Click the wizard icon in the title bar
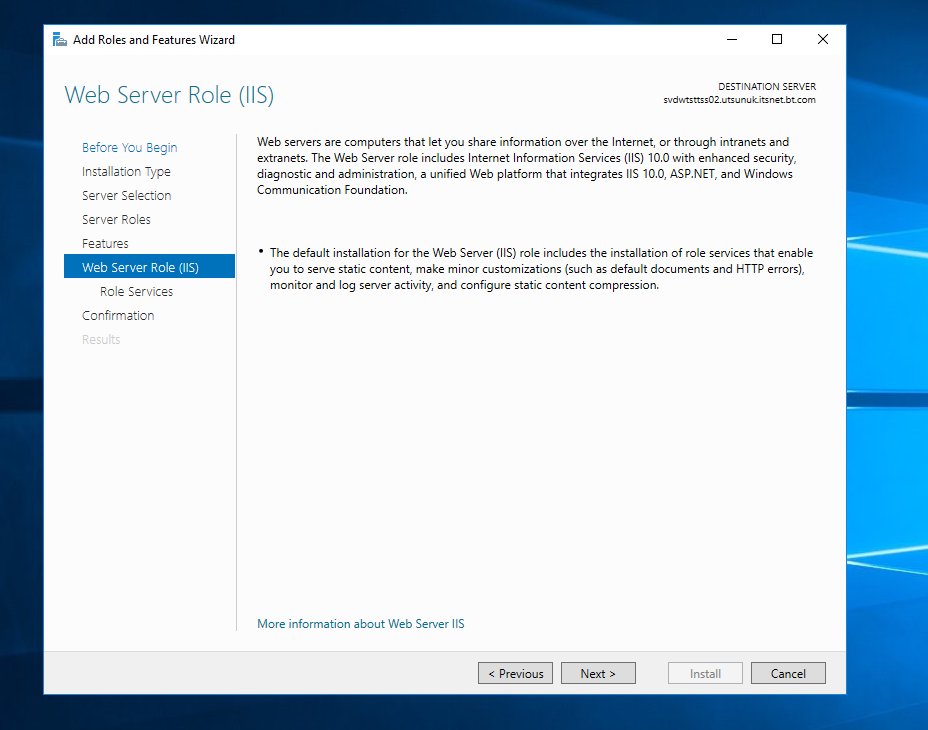This screenshot has height=730, width=928. [x=60, y=40]
